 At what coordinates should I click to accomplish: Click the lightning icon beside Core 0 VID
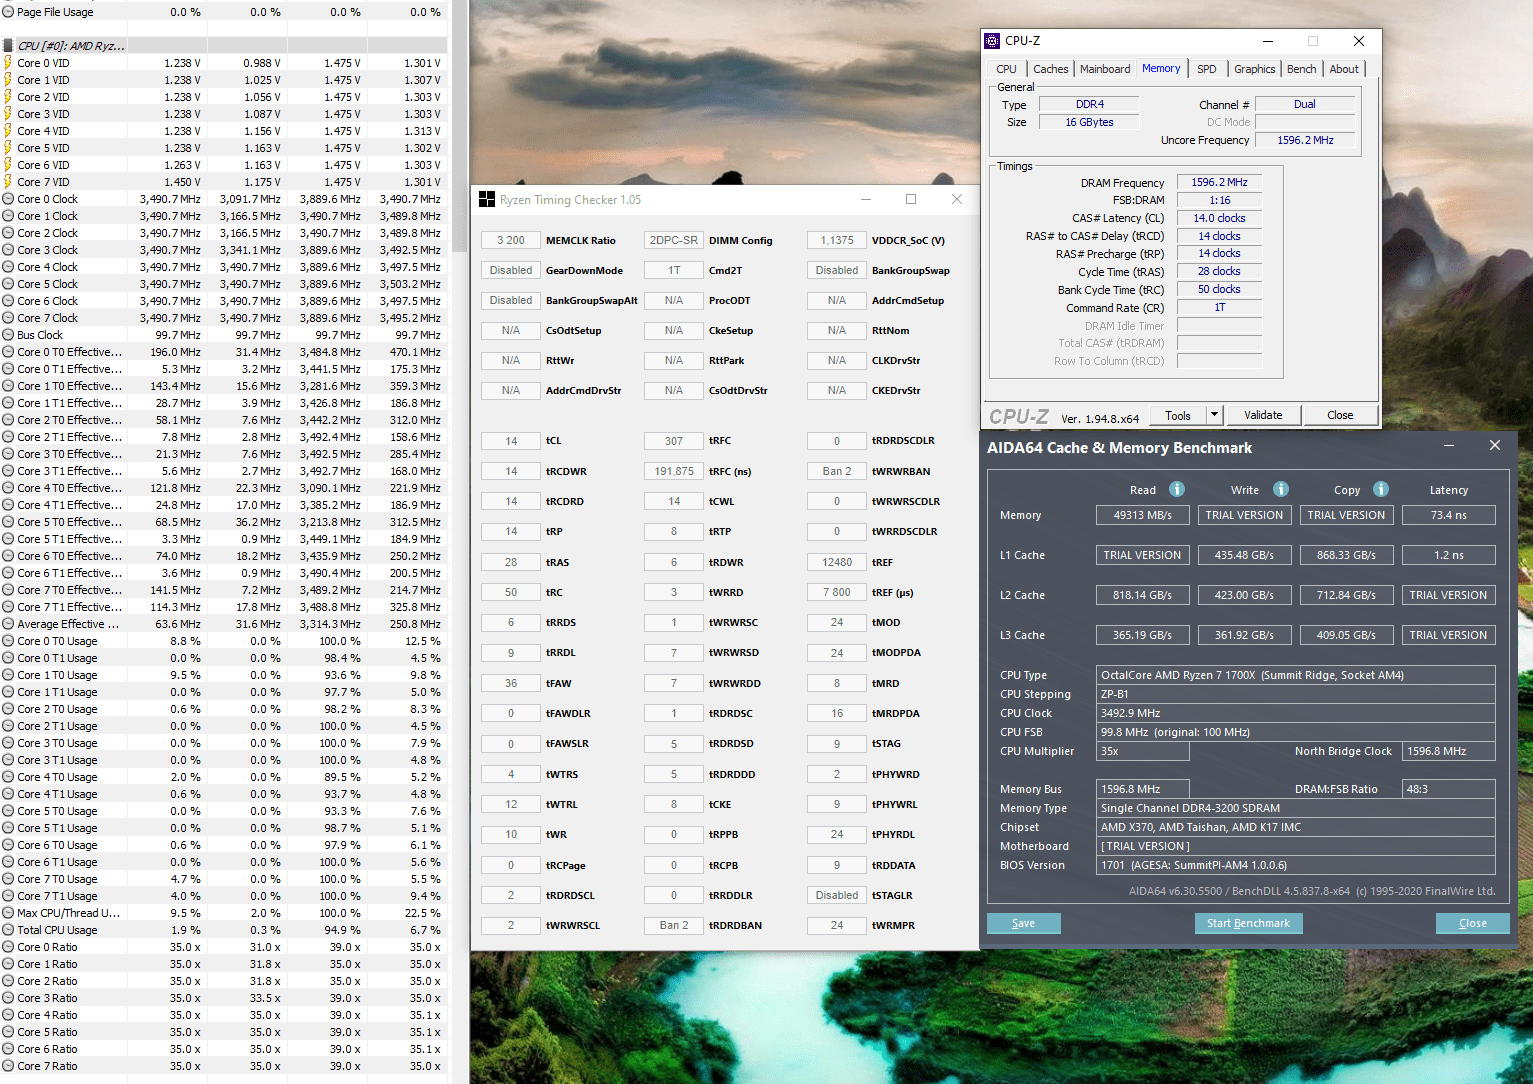[8, 63]
